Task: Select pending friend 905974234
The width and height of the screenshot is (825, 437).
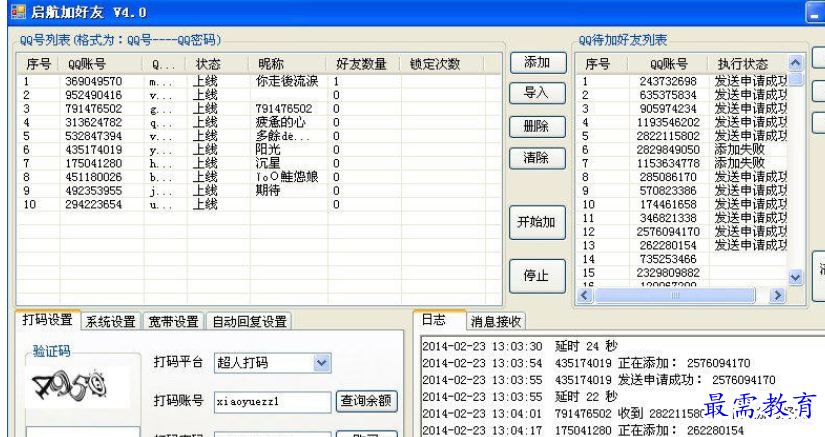Action: 682,109
